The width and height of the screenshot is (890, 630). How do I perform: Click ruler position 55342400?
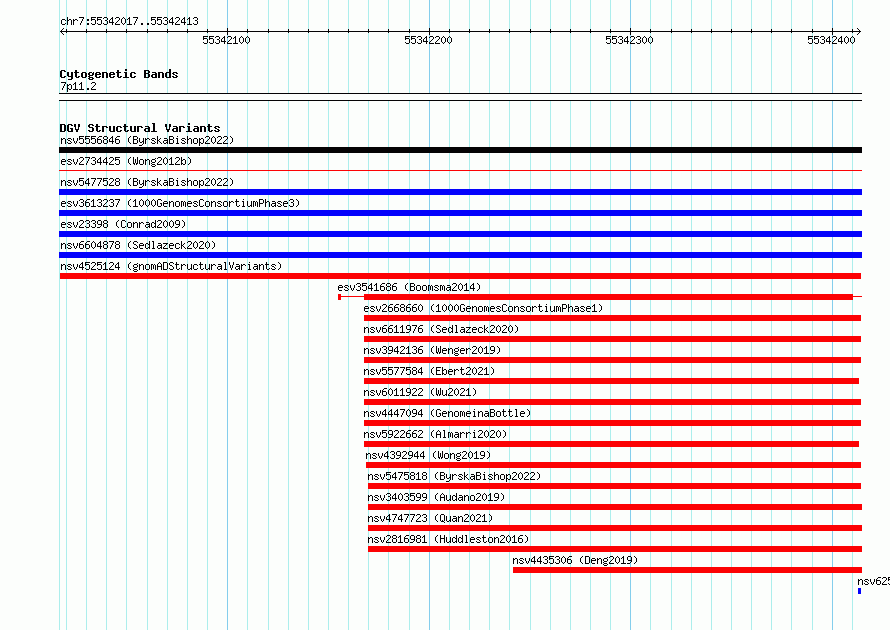point(831,40)
